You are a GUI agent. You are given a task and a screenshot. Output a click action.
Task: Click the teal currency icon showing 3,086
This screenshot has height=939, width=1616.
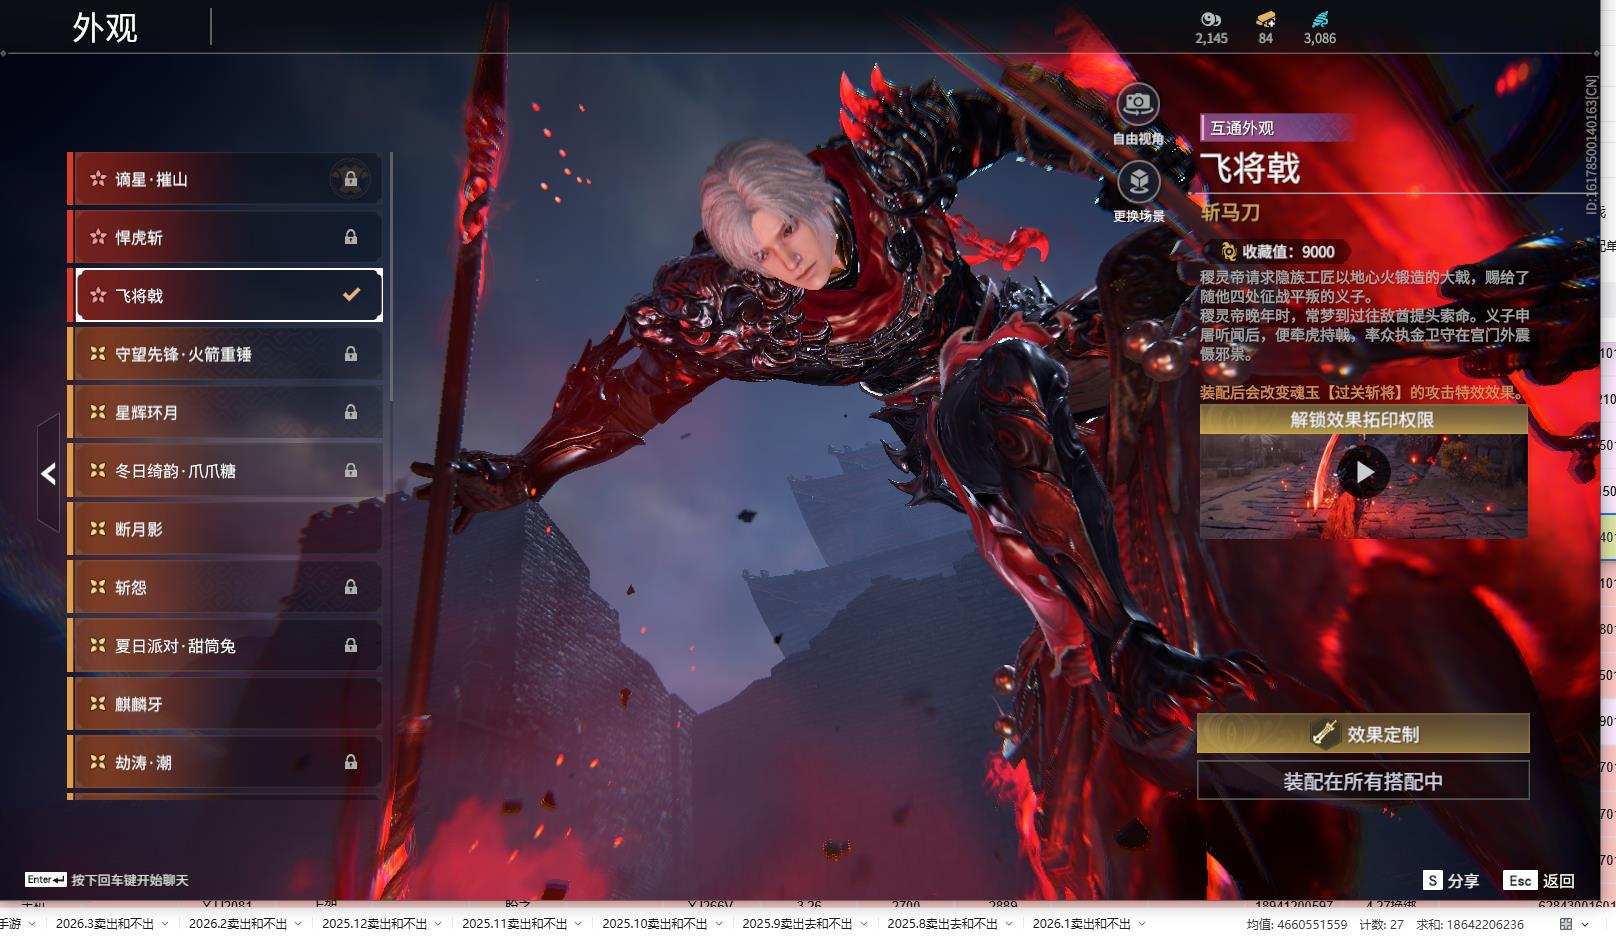(1320, 19)
